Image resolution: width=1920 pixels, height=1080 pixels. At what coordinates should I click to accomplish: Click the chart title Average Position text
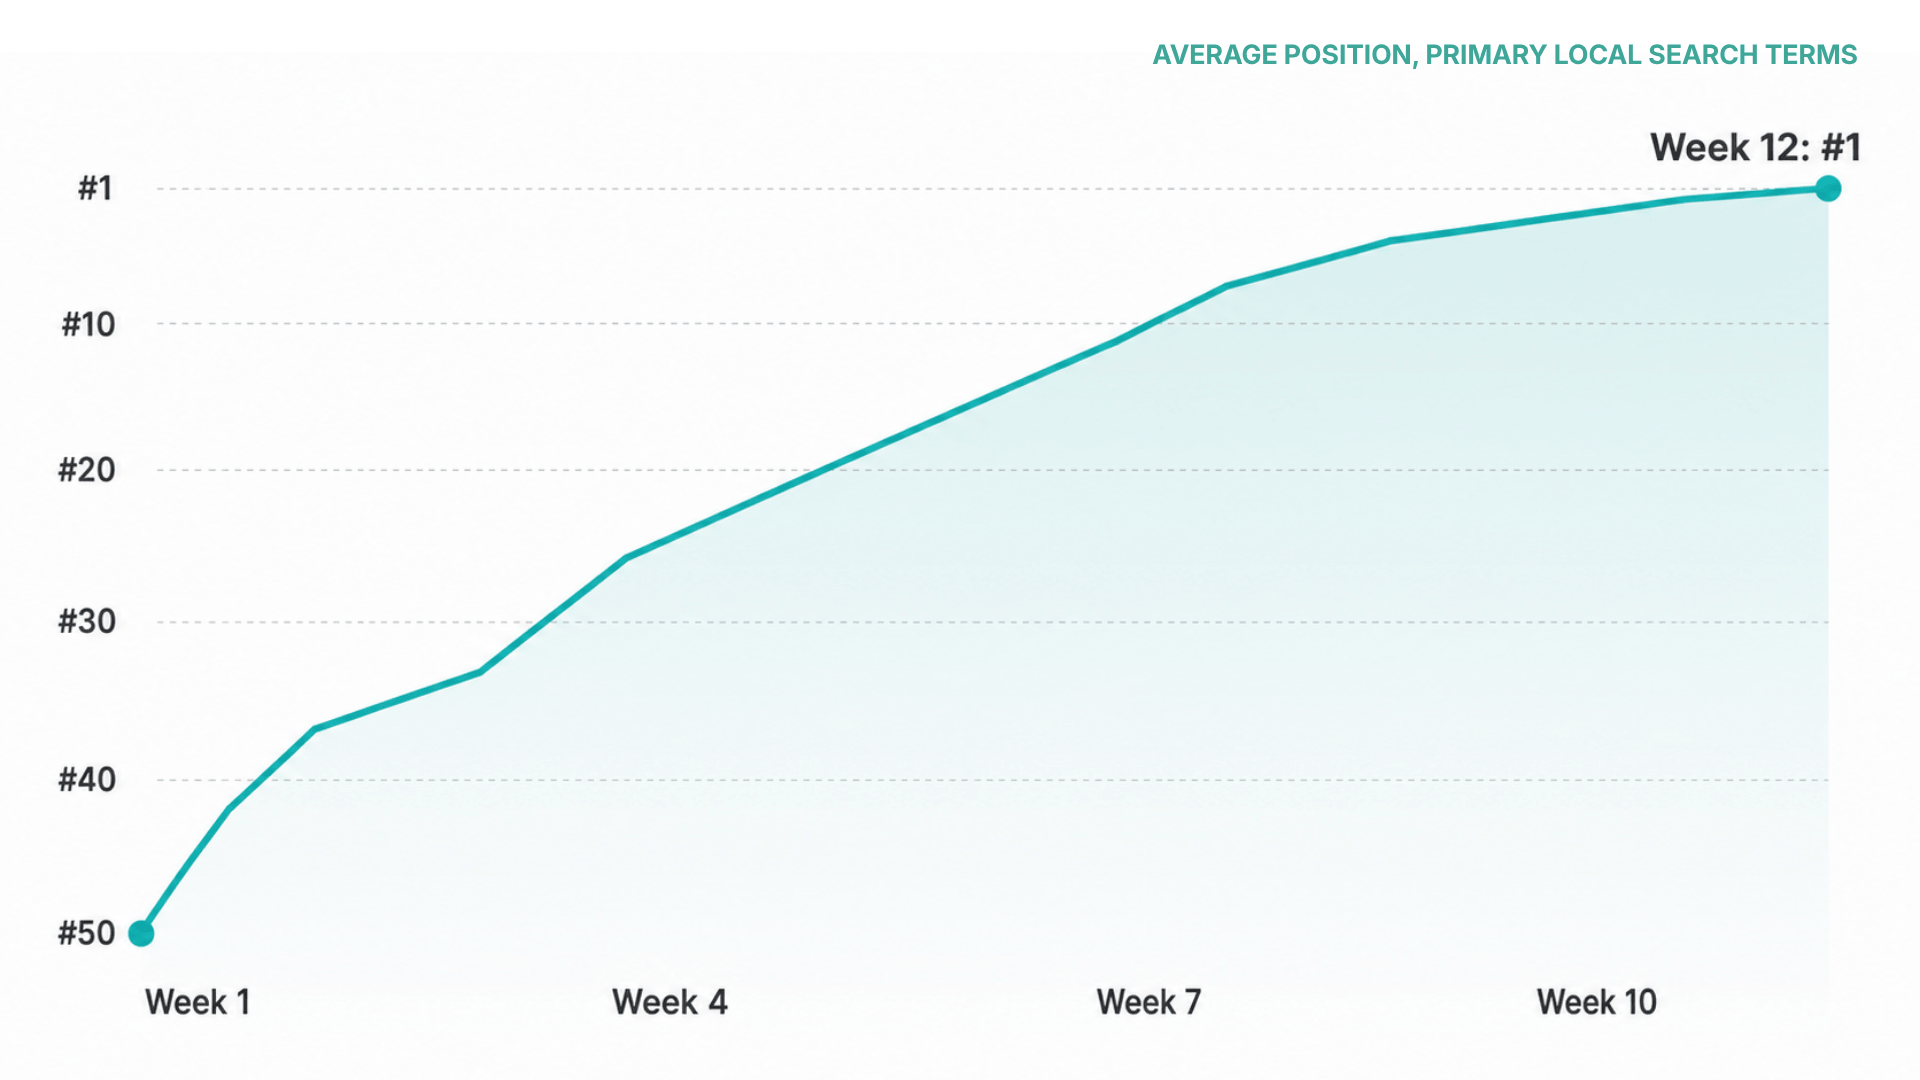(1504, 55)
